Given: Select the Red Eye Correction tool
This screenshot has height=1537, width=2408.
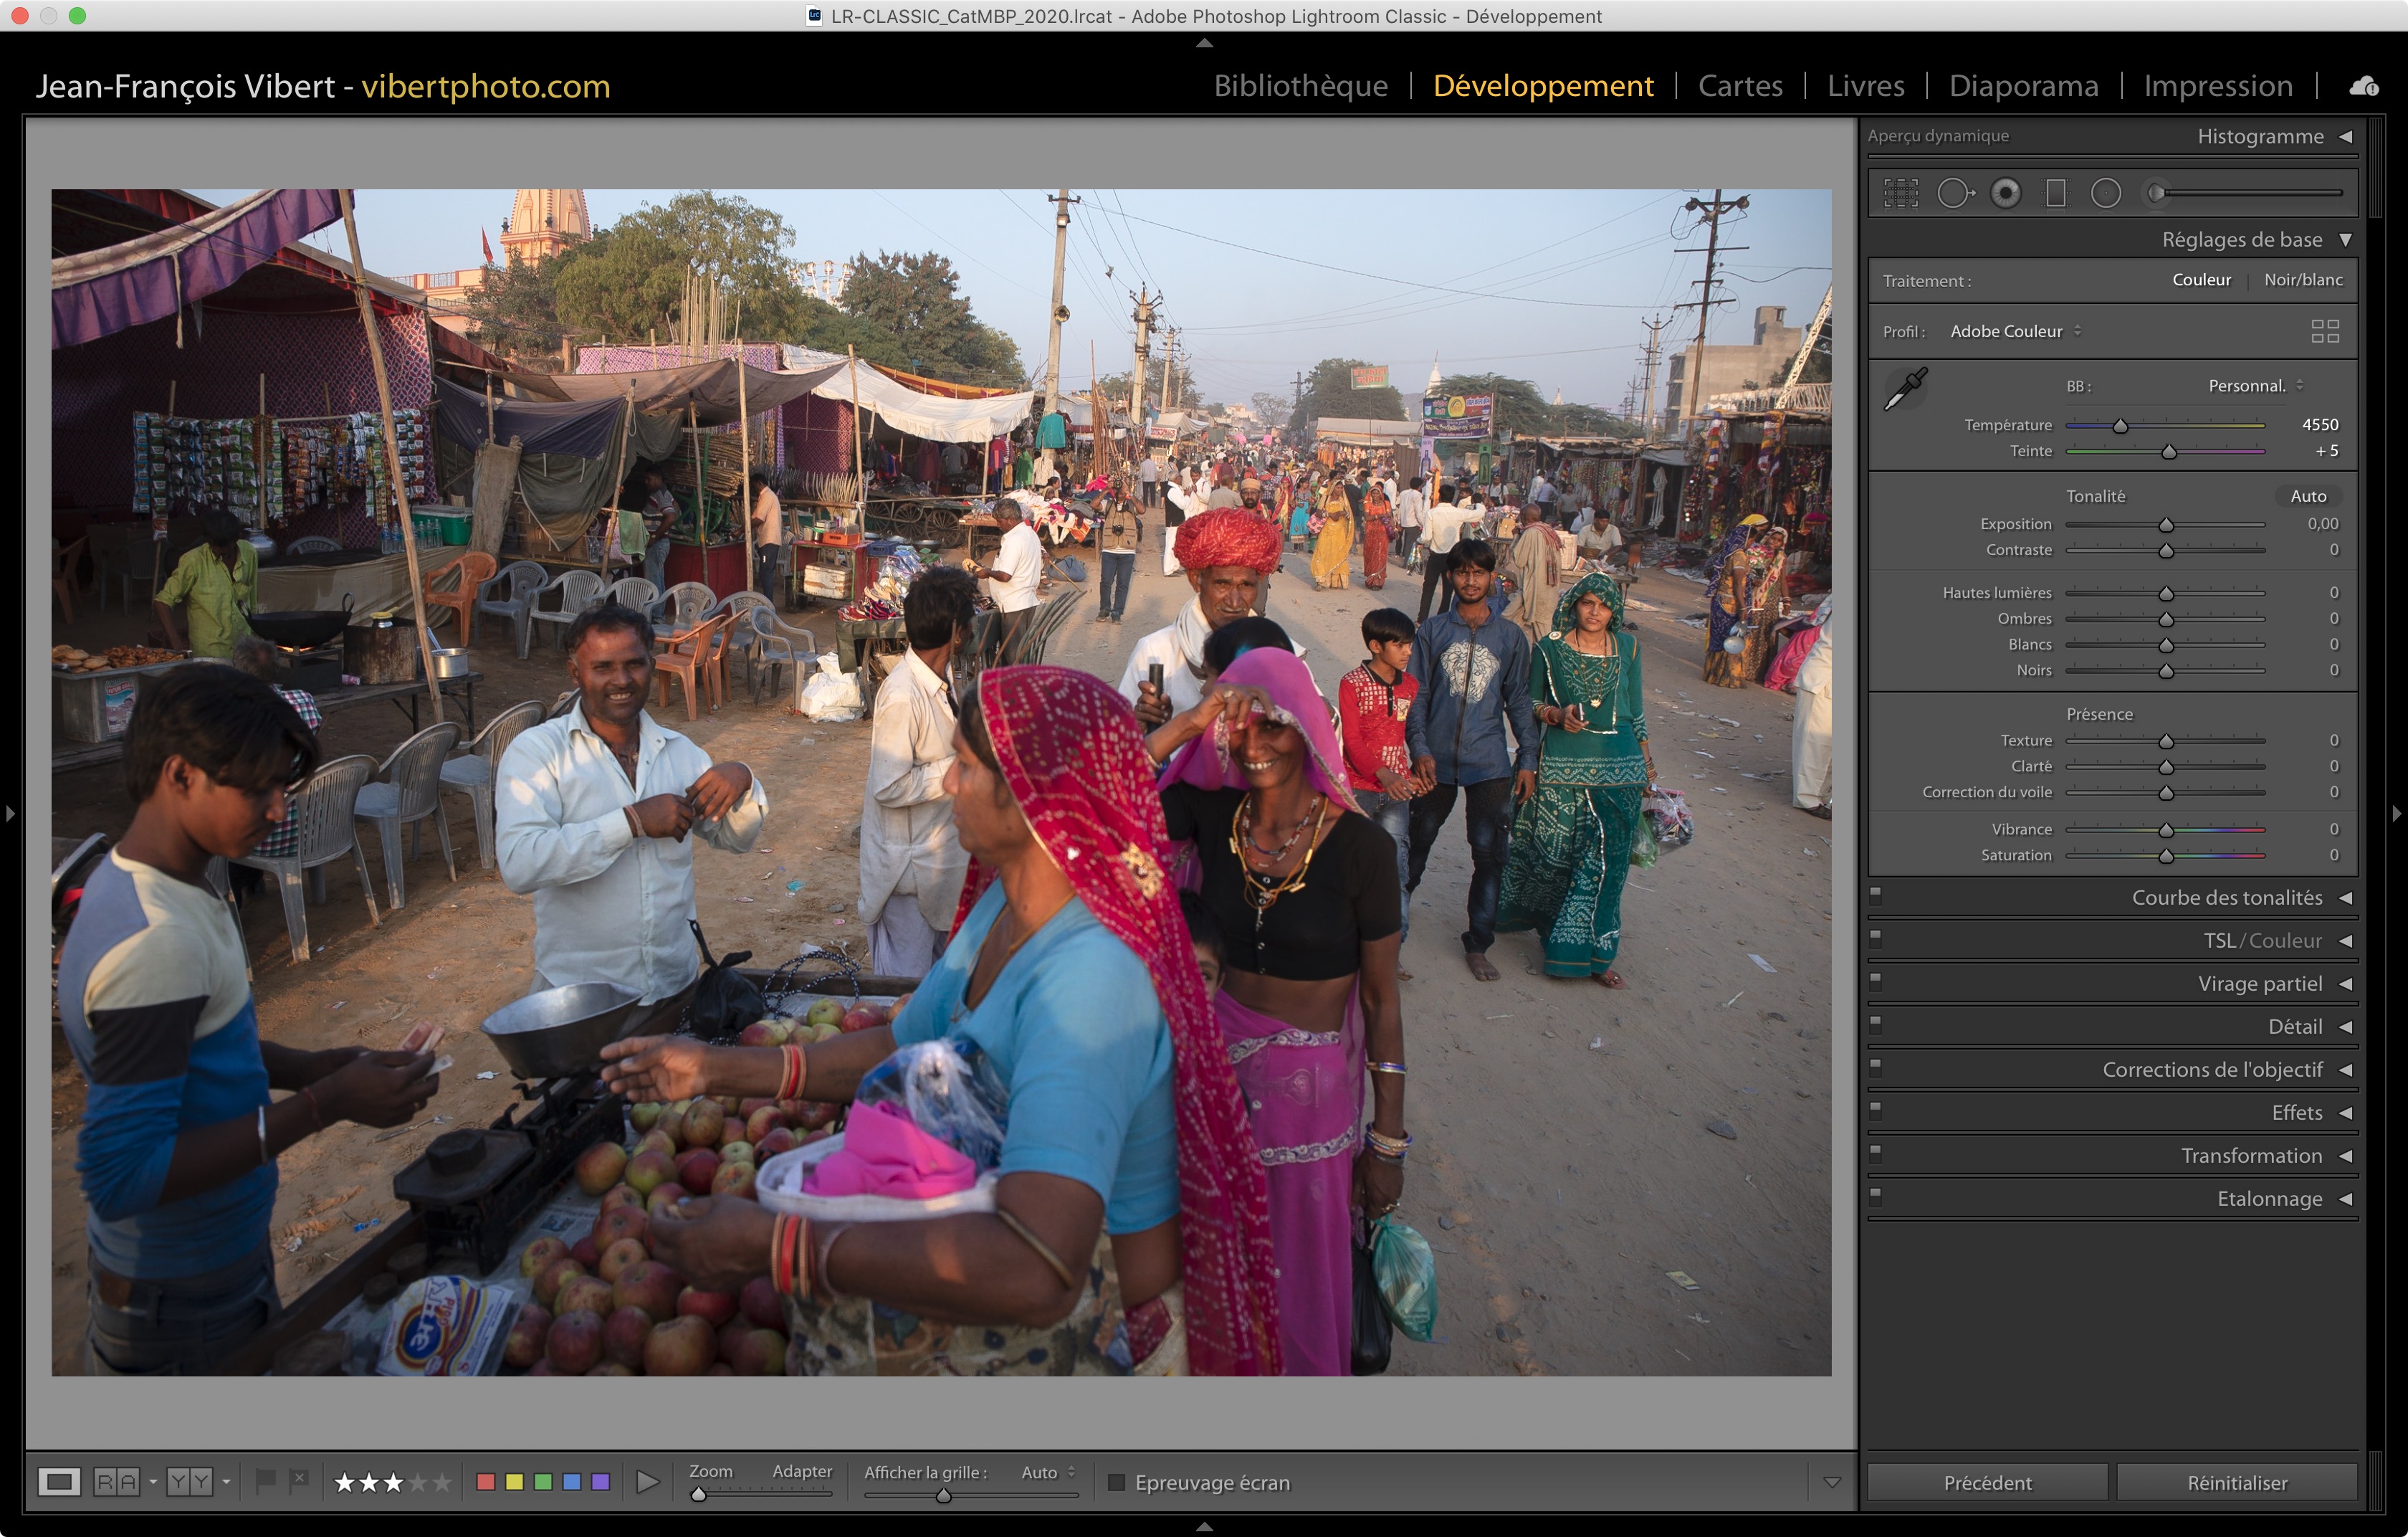Looking at the screenshot, I should 2005,193.
